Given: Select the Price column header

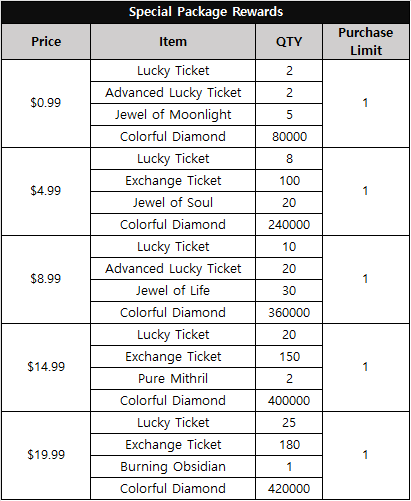Looking at the screenshot, I should pyautogui.click(x=46, y=42).
